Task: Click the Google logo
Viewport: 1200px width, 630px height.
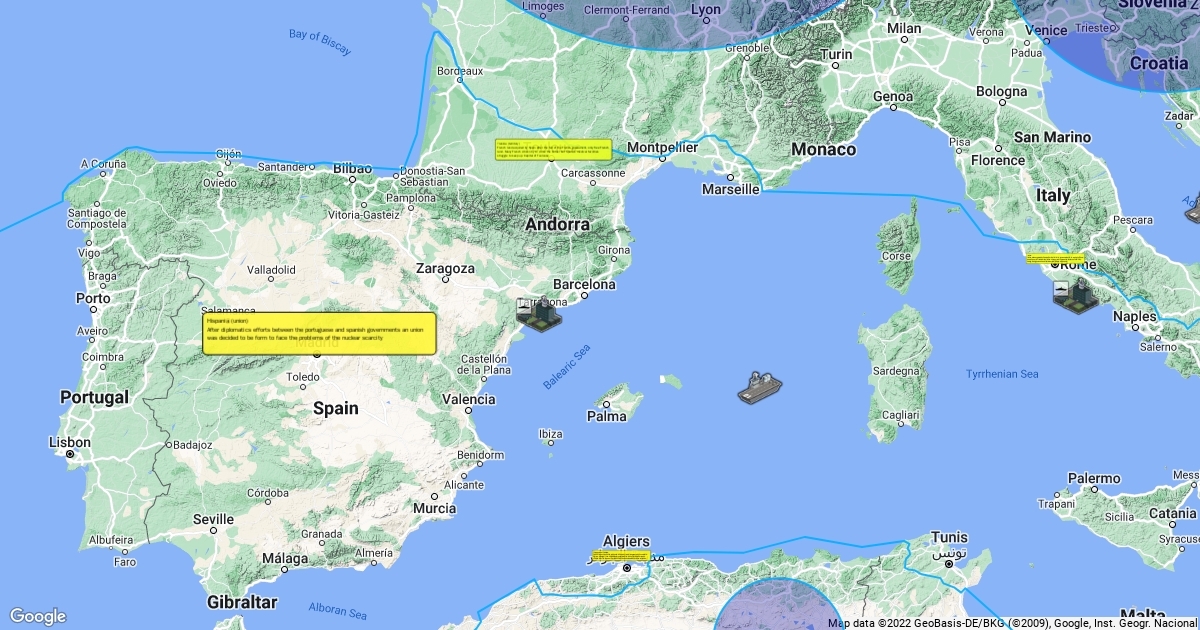Action: (37, 616)
